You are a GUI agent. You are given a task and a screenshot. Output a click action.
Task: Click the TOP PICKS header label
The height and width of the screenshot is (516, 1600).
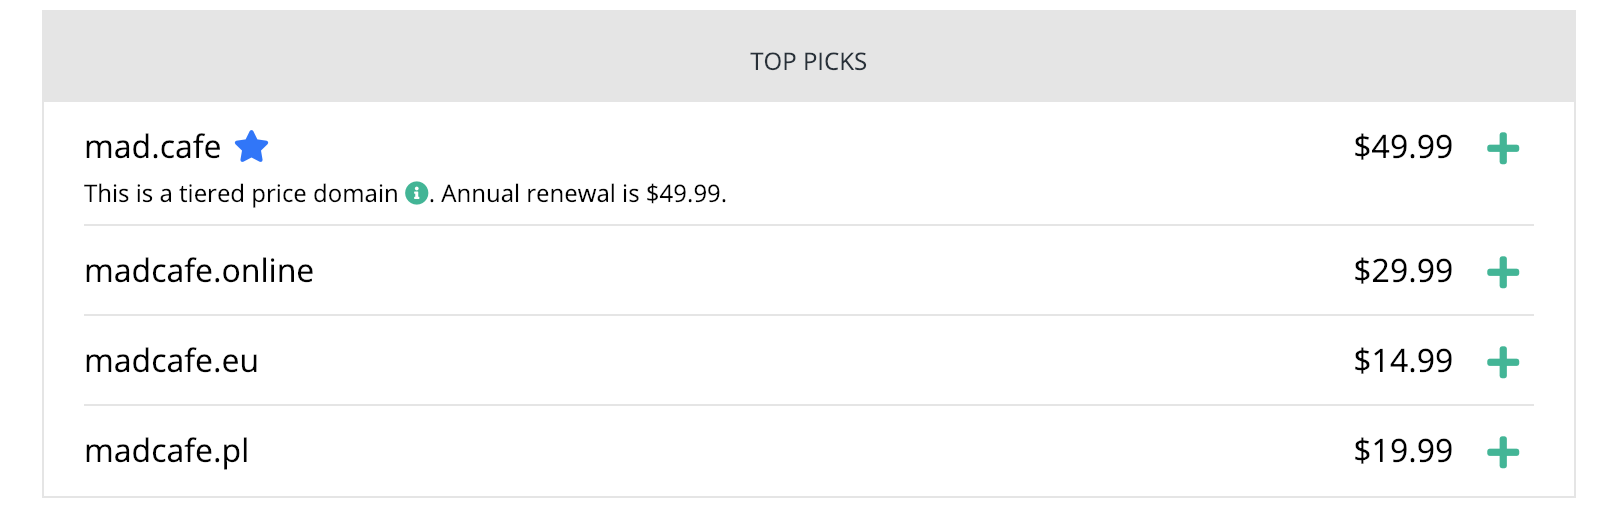(x=809, y=62)
